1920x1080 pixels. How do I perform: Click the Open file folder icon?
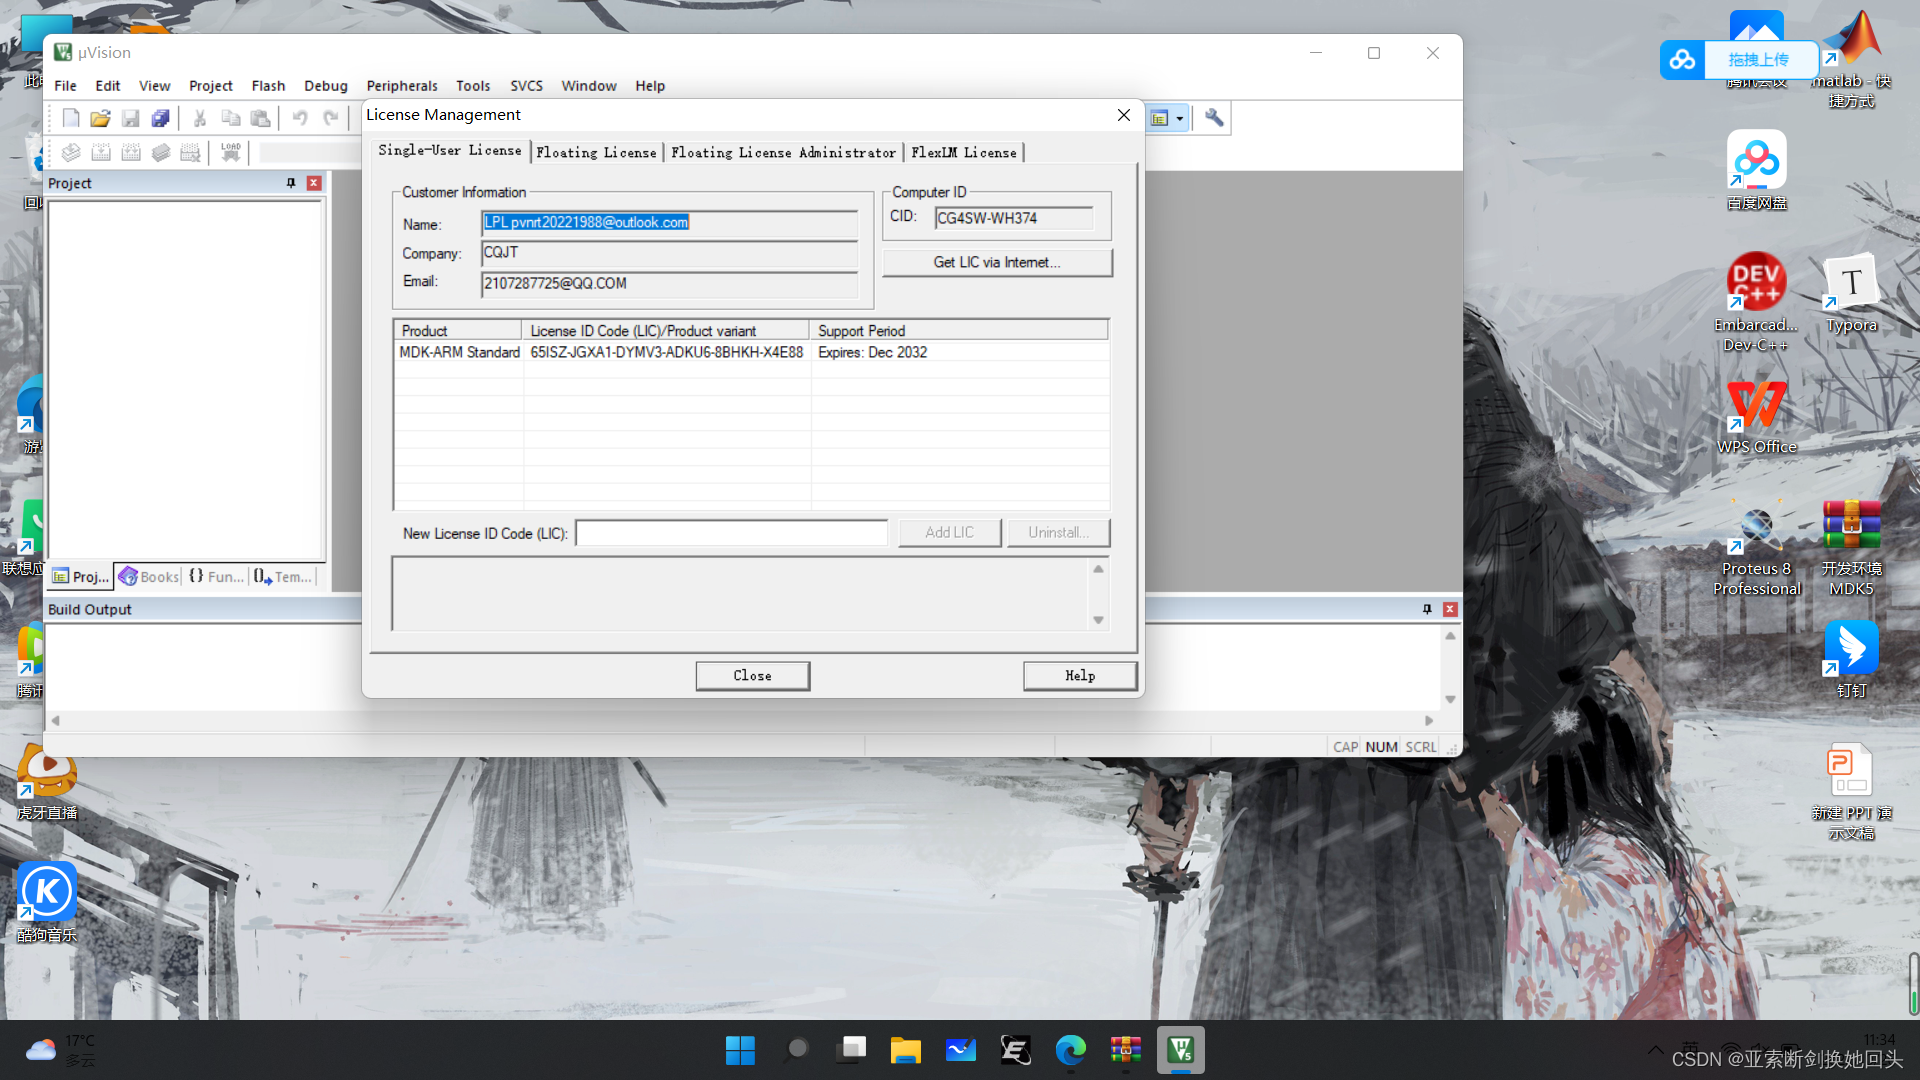pos(100,119)
